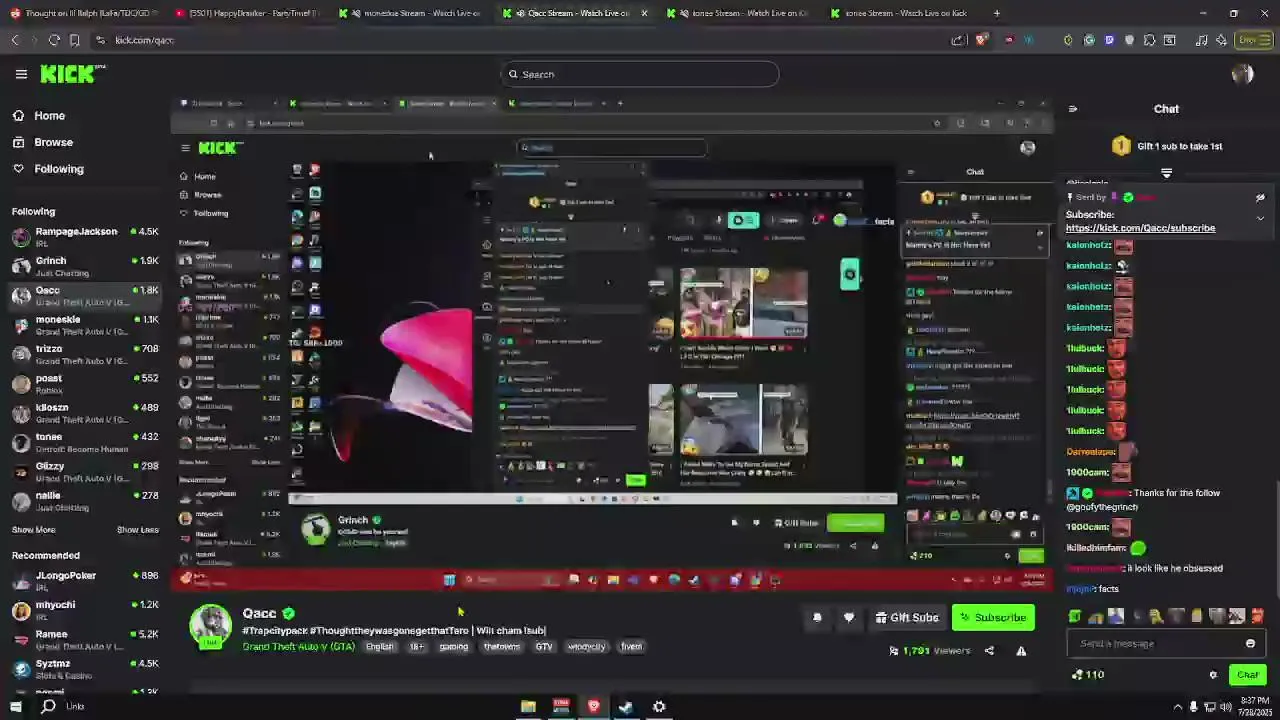Open the pinned kick.com/Qacc/subscribe link
The height and width of the screenshot is (720, 1280).
click(1140, 228)
